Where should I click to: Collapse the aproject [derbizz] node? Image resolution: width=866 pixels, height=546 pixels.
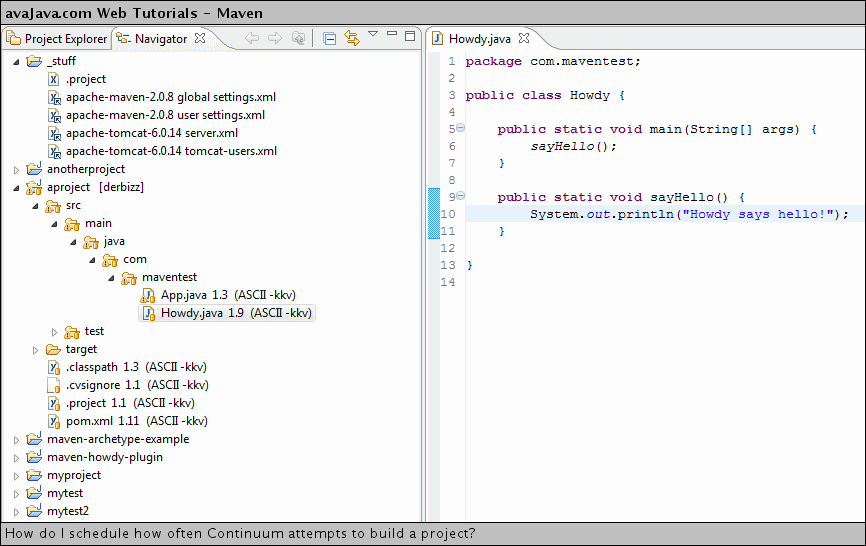[x=17, y=188]
